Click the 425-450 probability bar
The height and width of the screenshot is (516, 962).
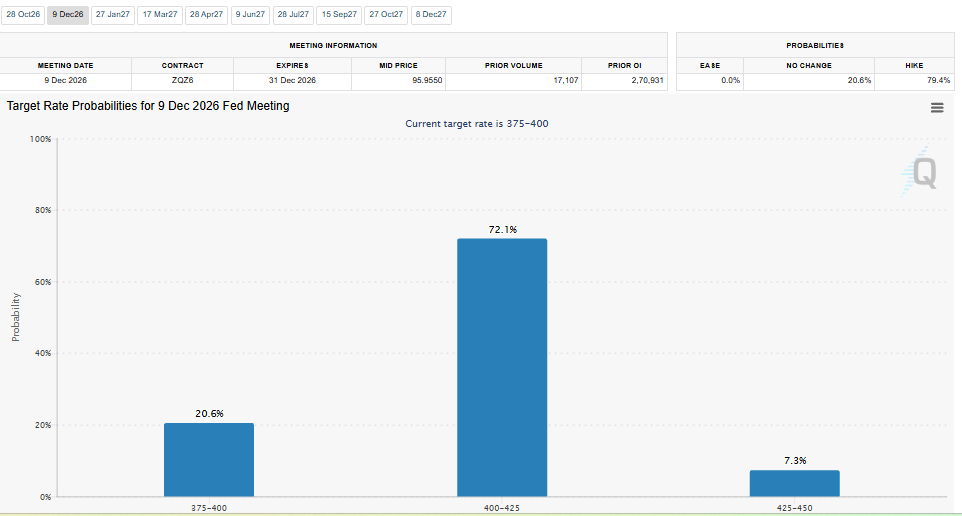point(795,483)
